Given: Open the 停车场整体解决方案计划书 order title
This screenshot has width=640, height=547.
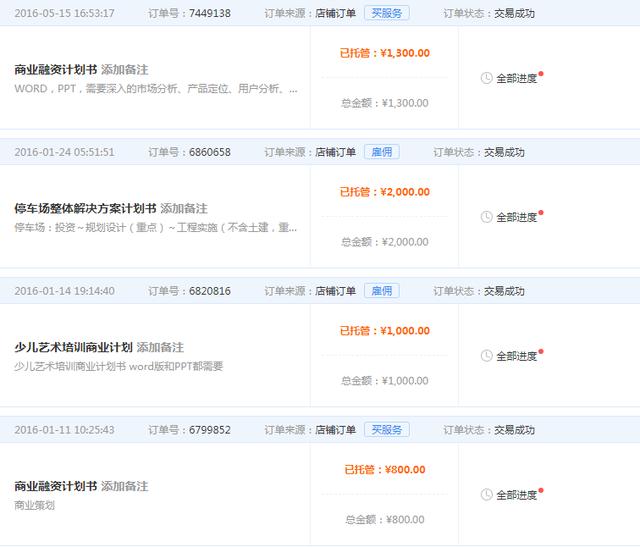Looking at the screenshot, I should click(x=85, y=209).
